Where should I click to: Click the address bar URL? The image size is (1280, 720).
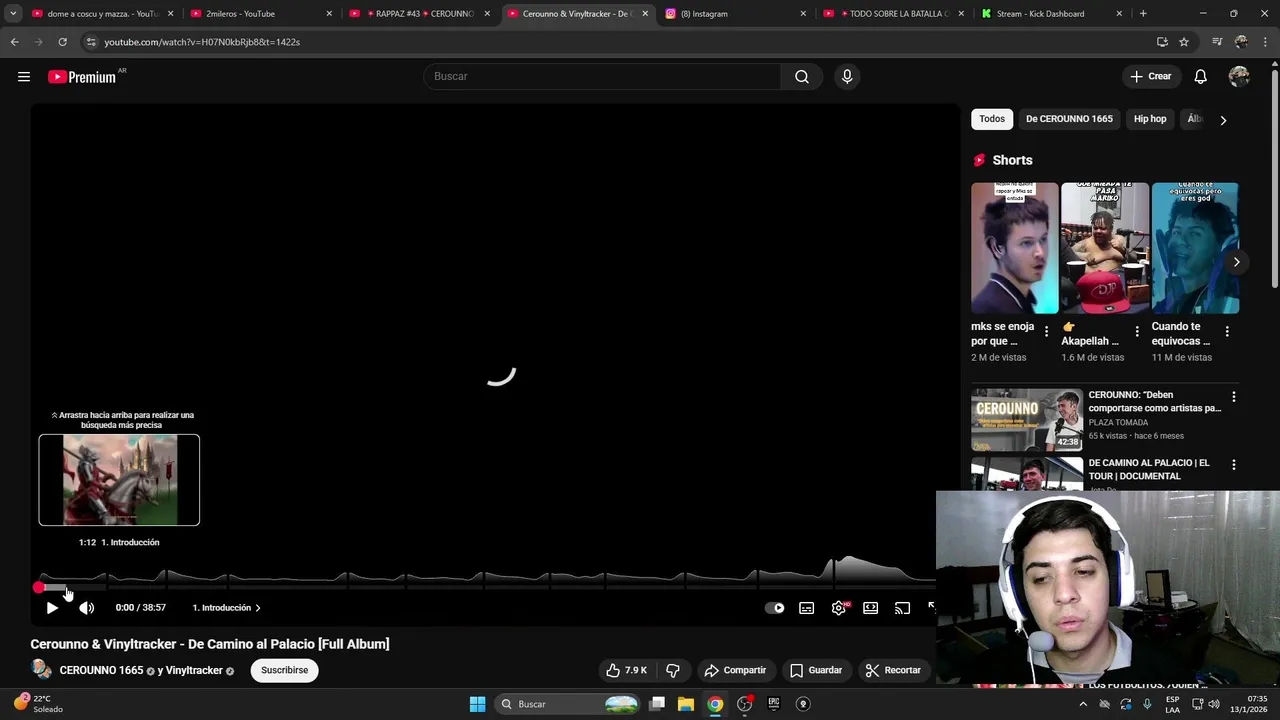(x=202, y=42)
